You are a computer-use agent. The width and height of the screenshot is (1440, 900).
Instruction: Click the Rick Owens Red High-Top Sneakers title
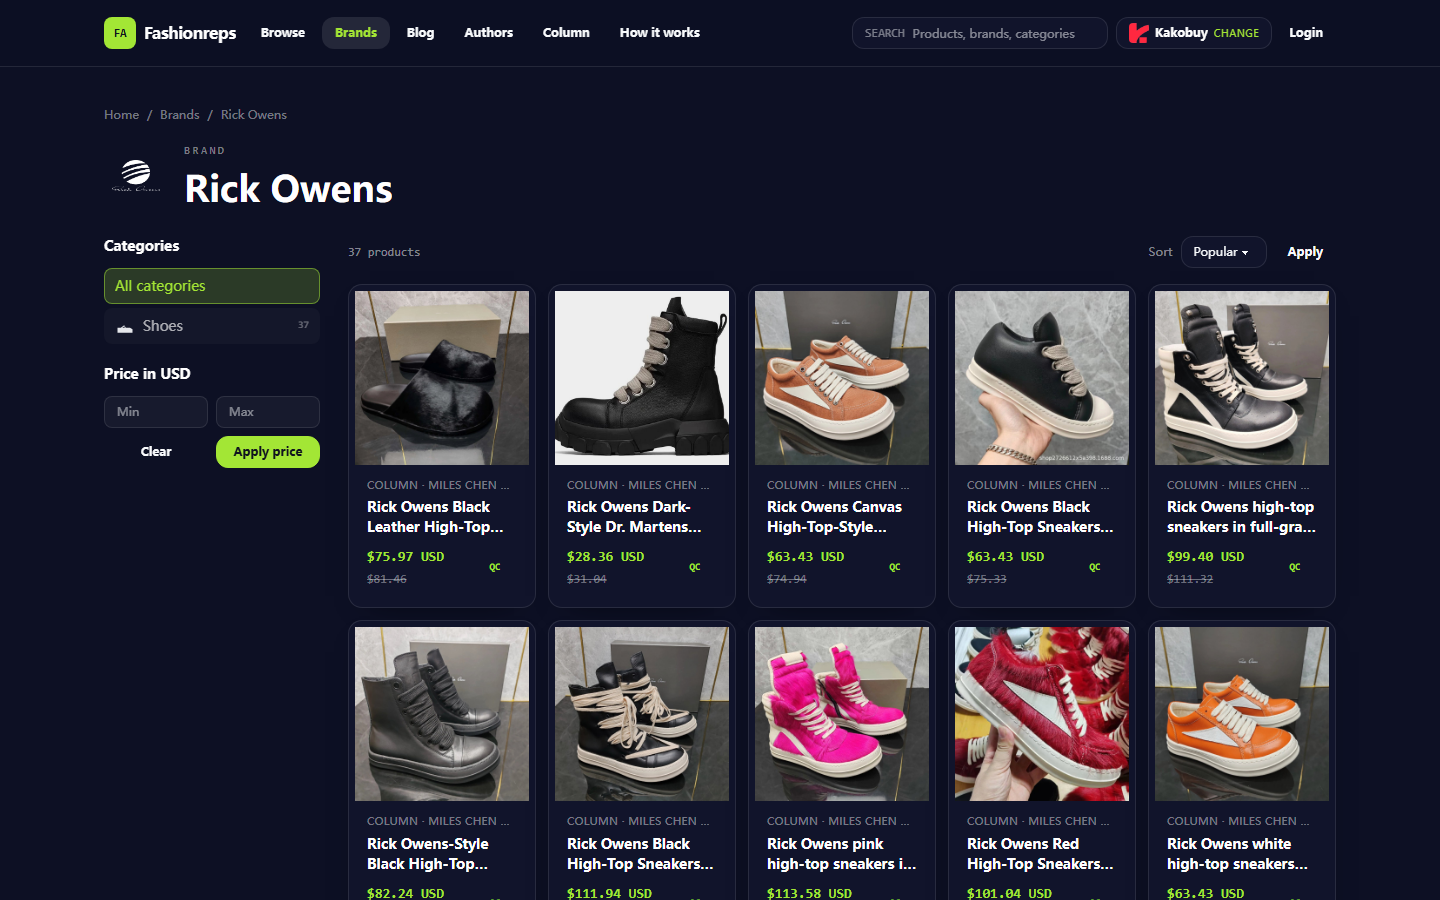point(1041,854)
